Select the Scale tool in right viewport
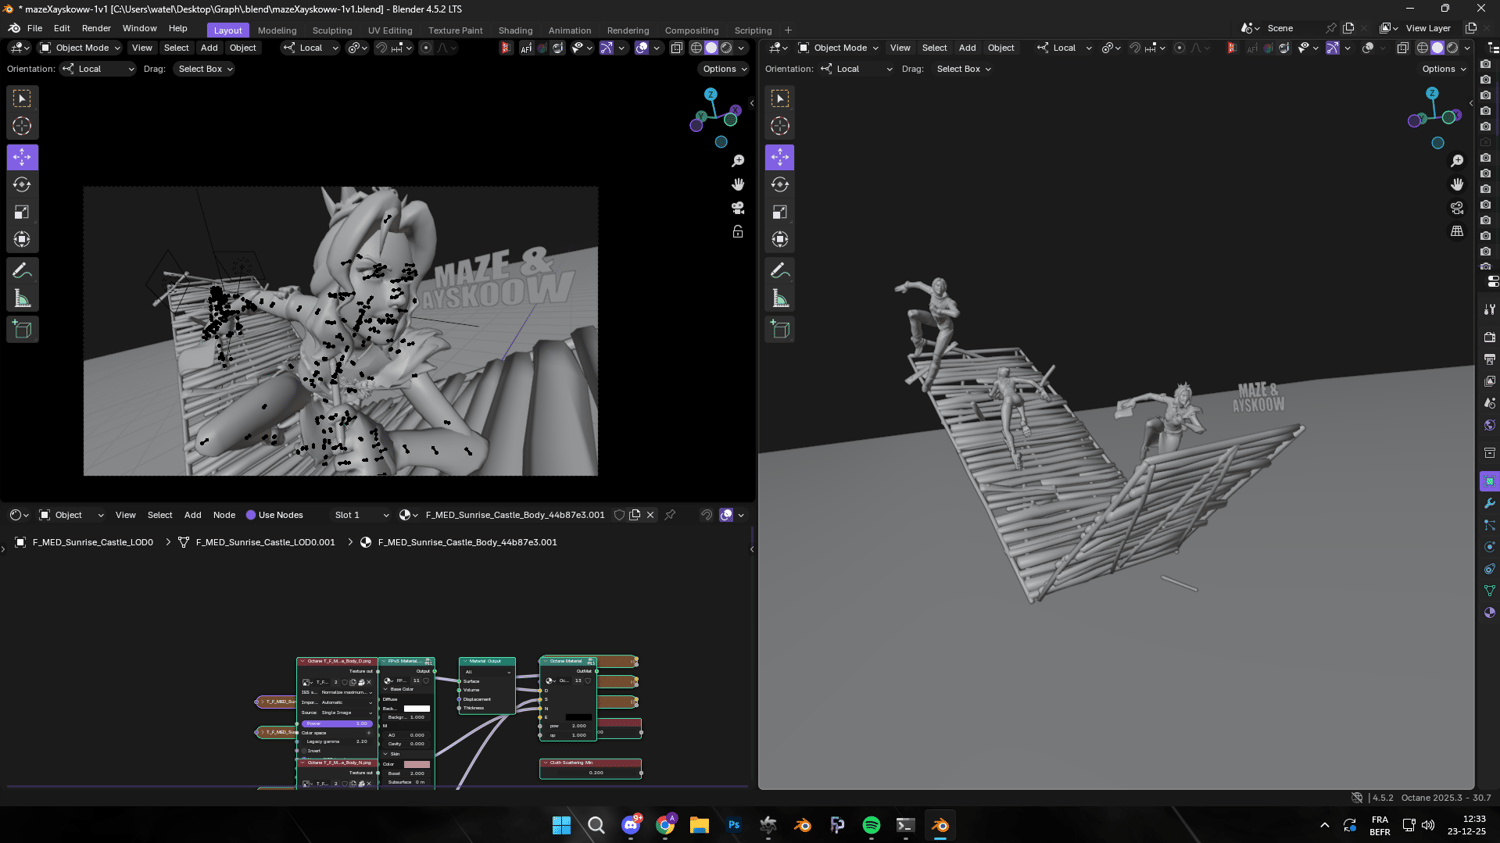This screenshot has width=1500, height=843. click(x=780, y=212)
